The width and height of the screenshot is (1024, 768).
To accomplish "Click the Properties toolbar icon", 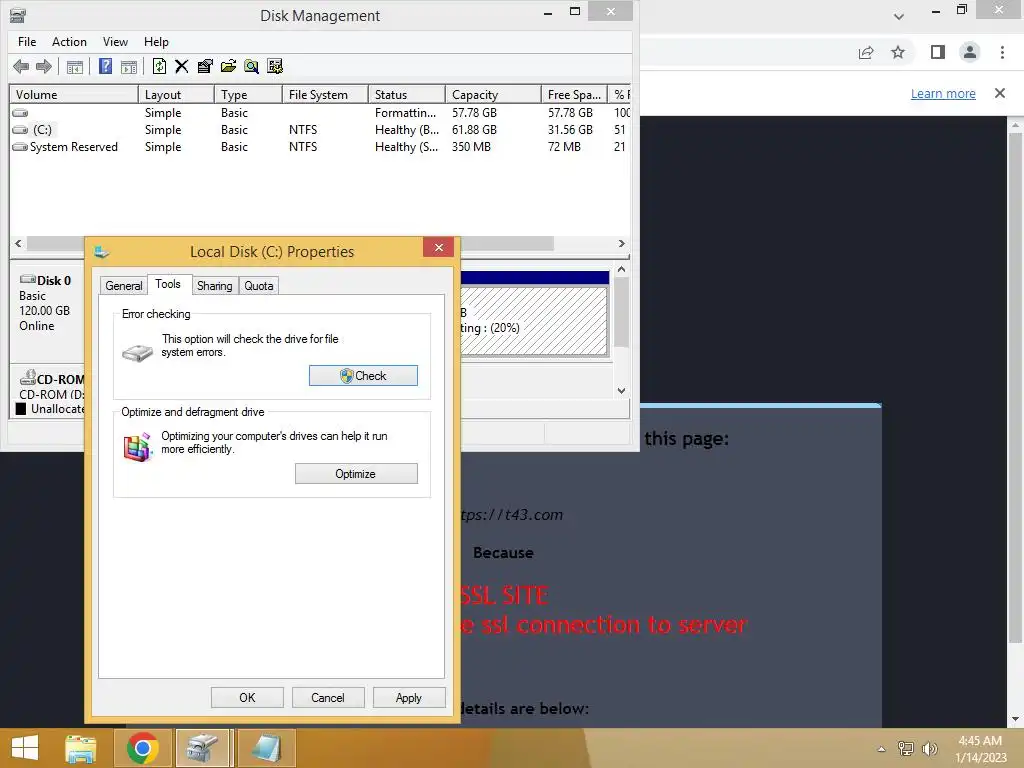I will click(205, 66).
